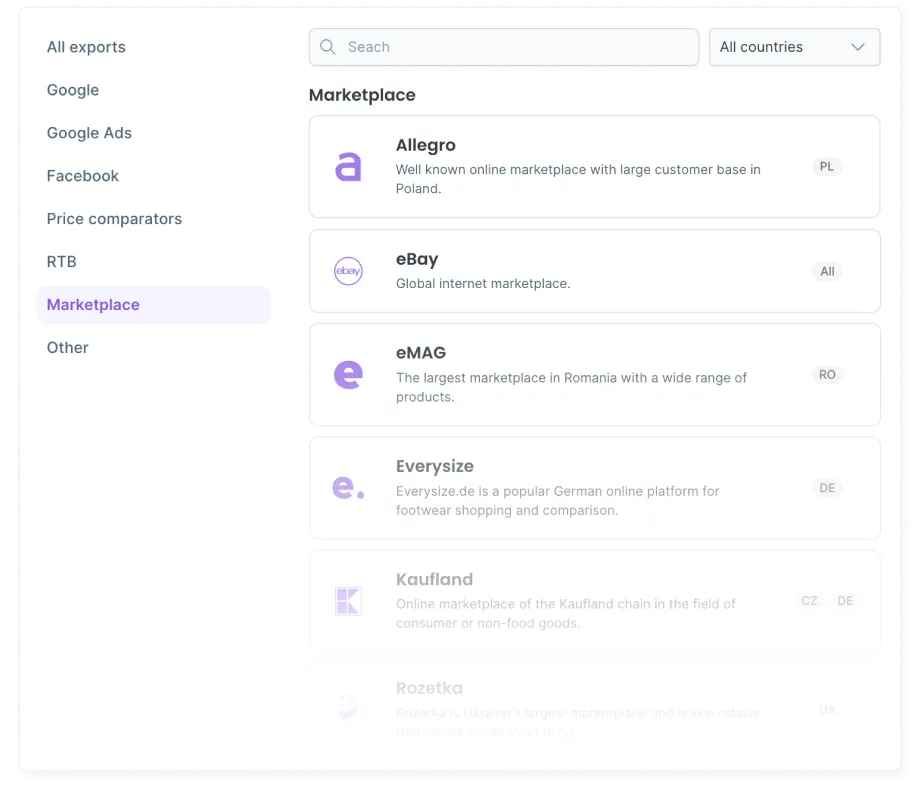Open the eBay title link
Viewport: 920px width, 792px height.
pyautogui.click(x=417, y=259)
